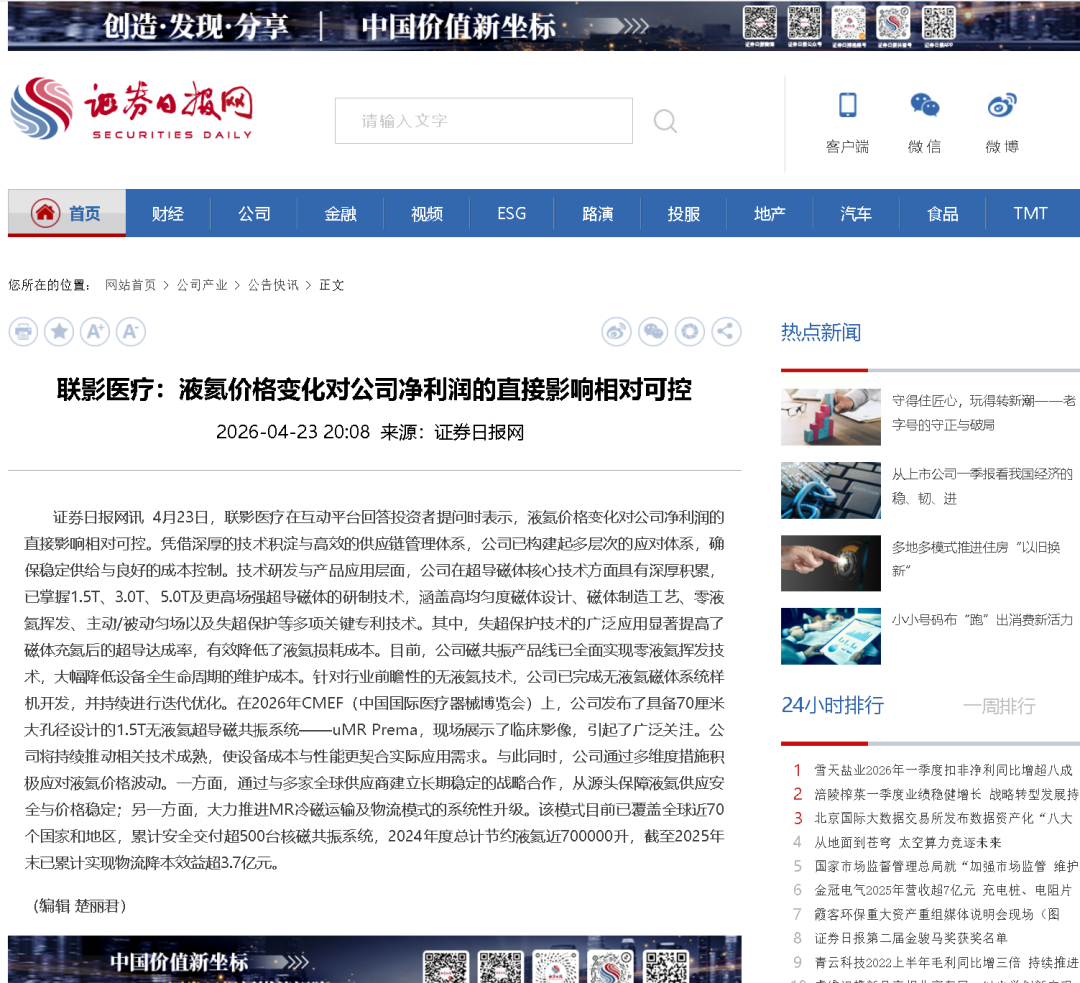Go to 公司产业 in breadcrumb

202,285
